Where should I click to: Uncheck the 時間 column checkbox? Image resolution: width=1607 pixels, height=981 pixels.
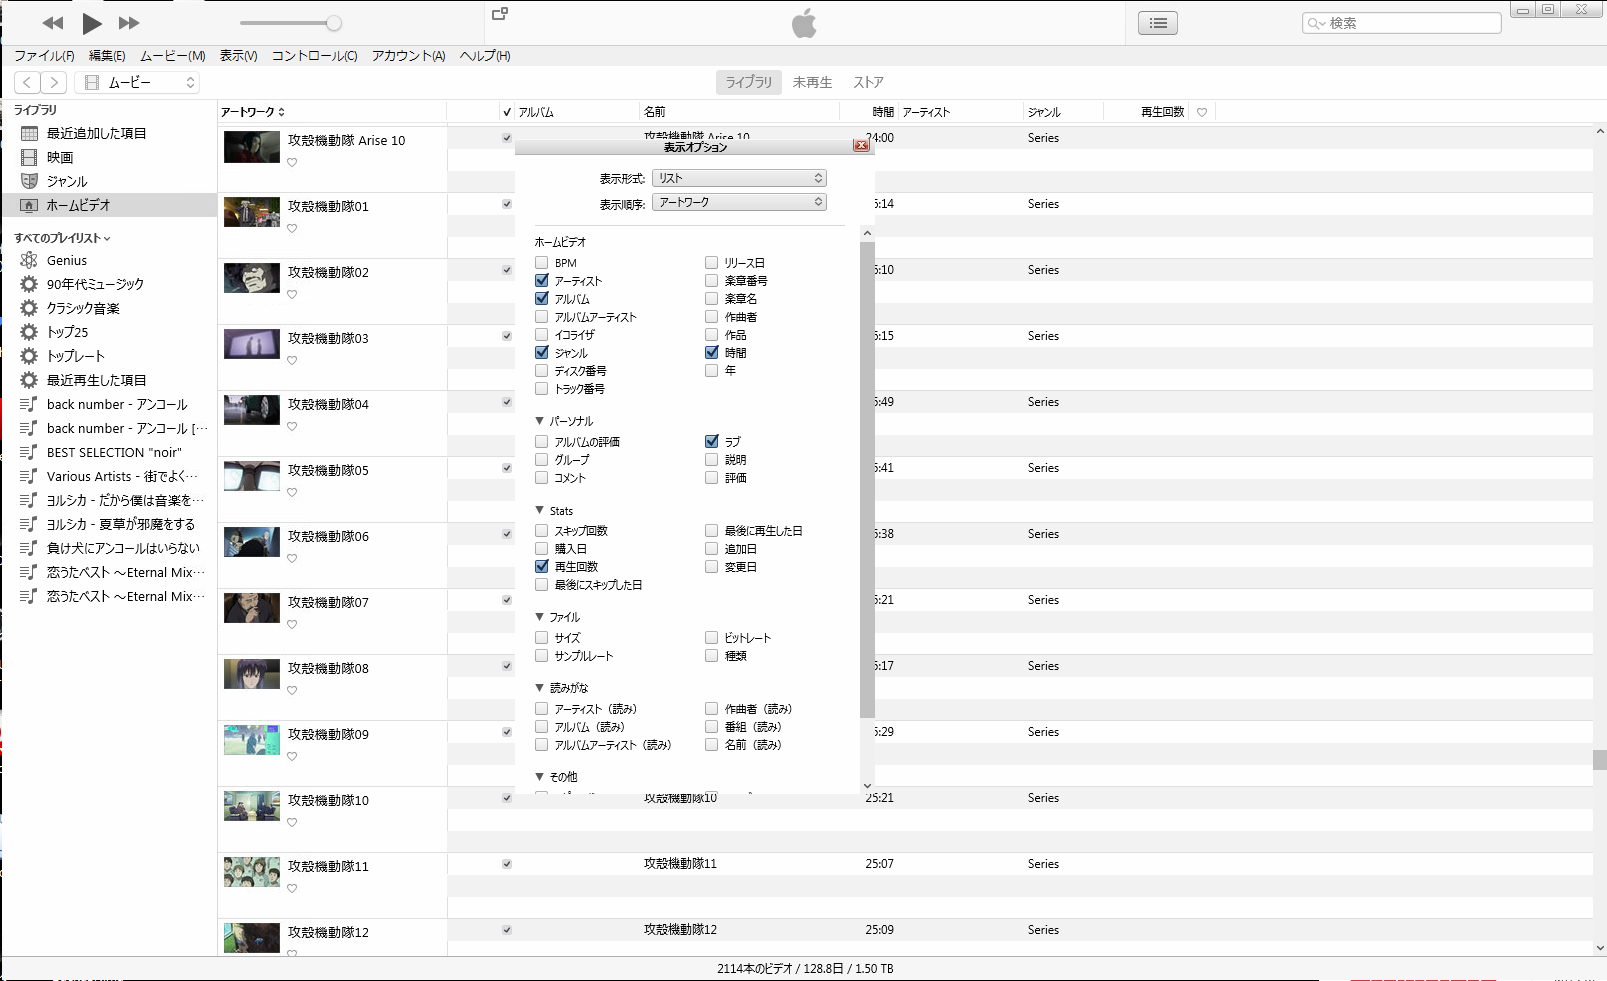tap(711, 353)
